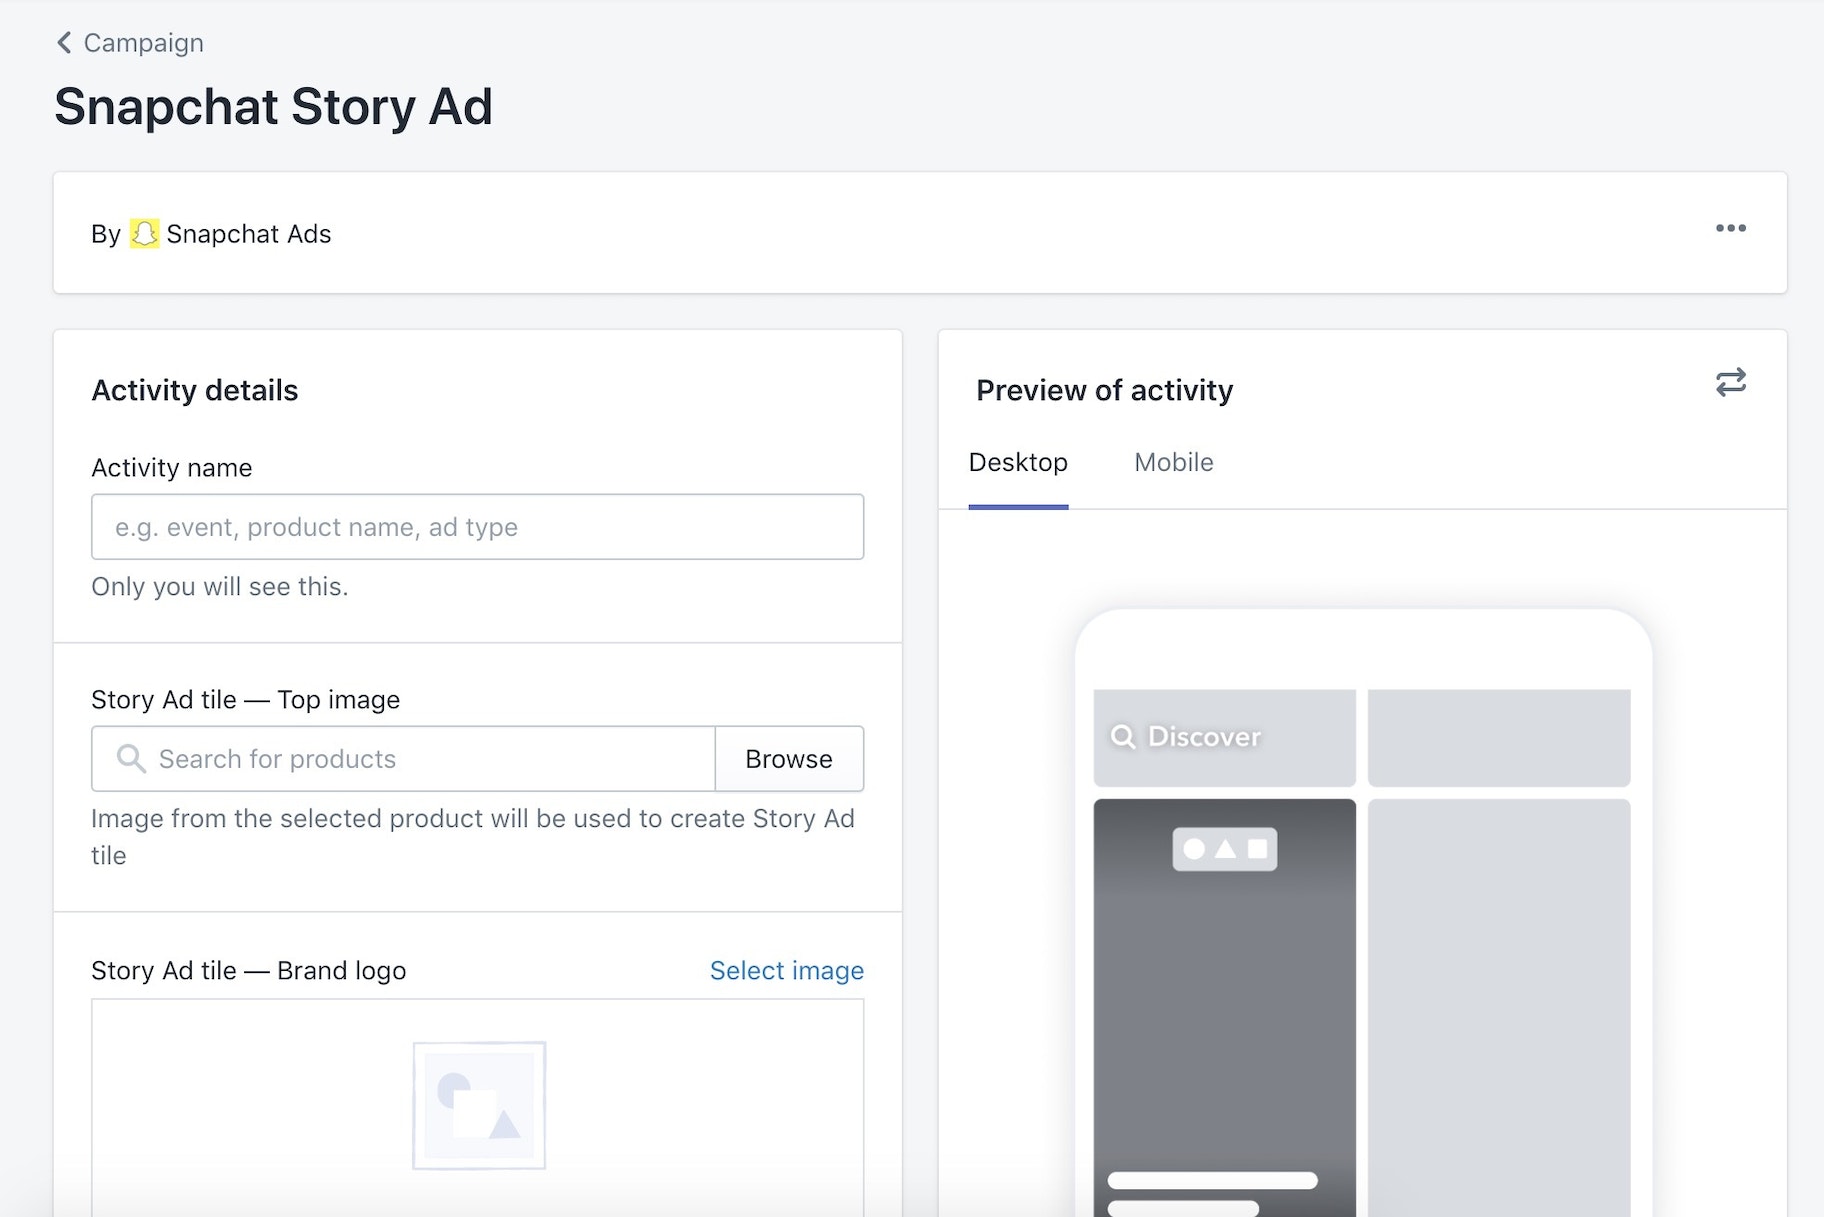
Task: Click the magnifier icon in product search
Action: tap(131, 759)
